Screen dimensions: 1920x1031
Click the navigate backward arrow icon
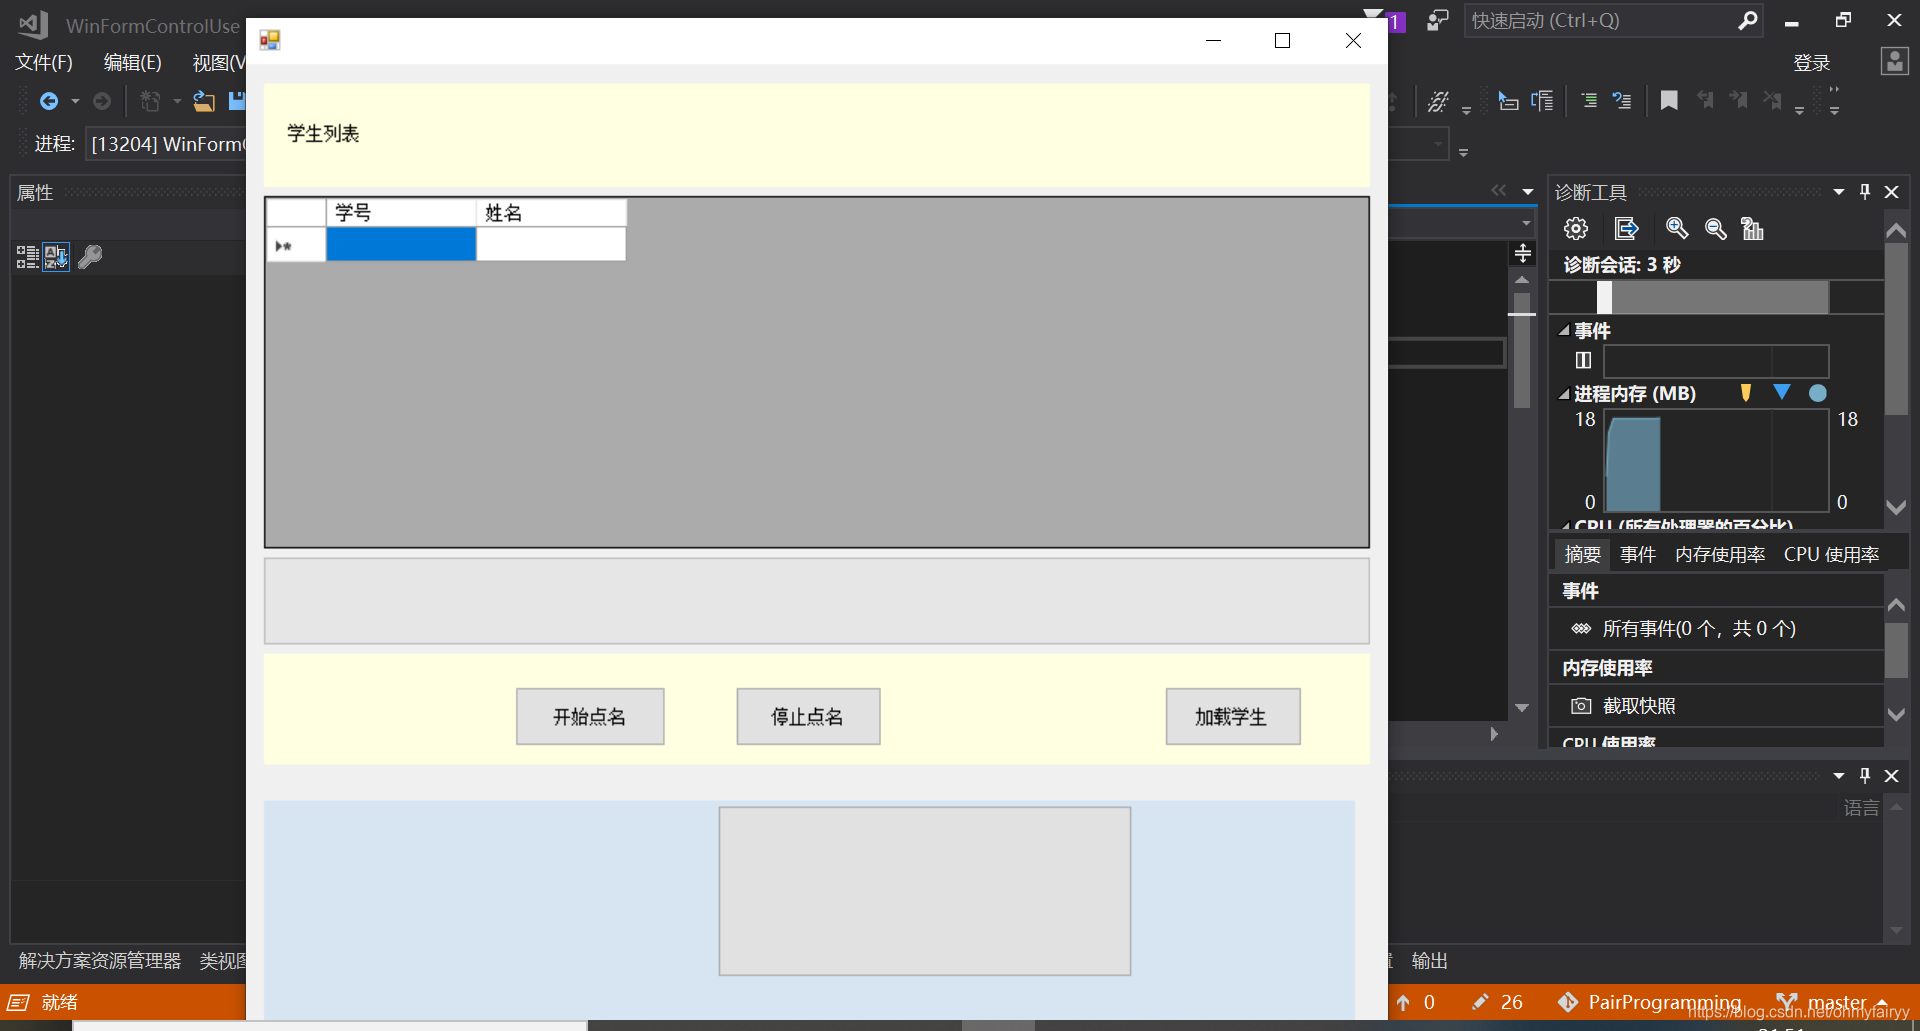point(48,101)
